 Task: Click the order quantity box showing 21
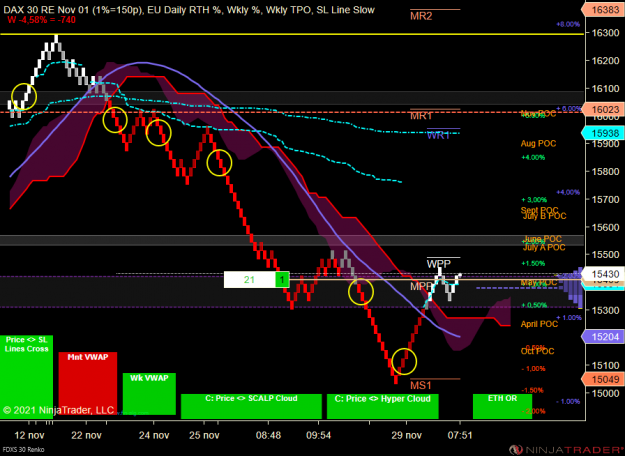pyautogui.click(x=250, y=280)
